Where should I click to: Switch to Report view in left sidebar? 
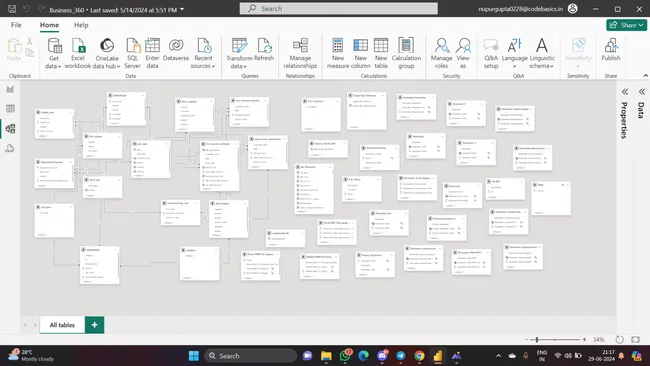[x=10, y=90]
